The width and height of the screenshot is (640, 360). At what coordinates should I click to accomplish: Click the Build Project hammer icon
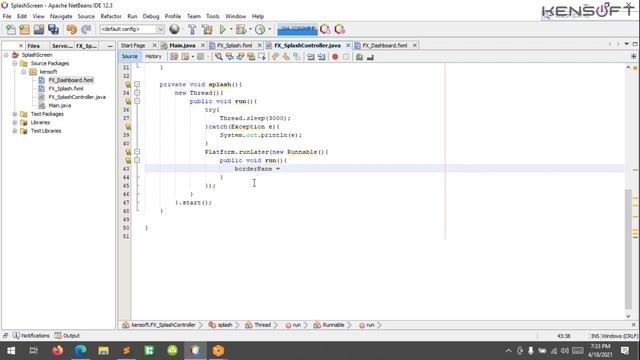point(192,29)
